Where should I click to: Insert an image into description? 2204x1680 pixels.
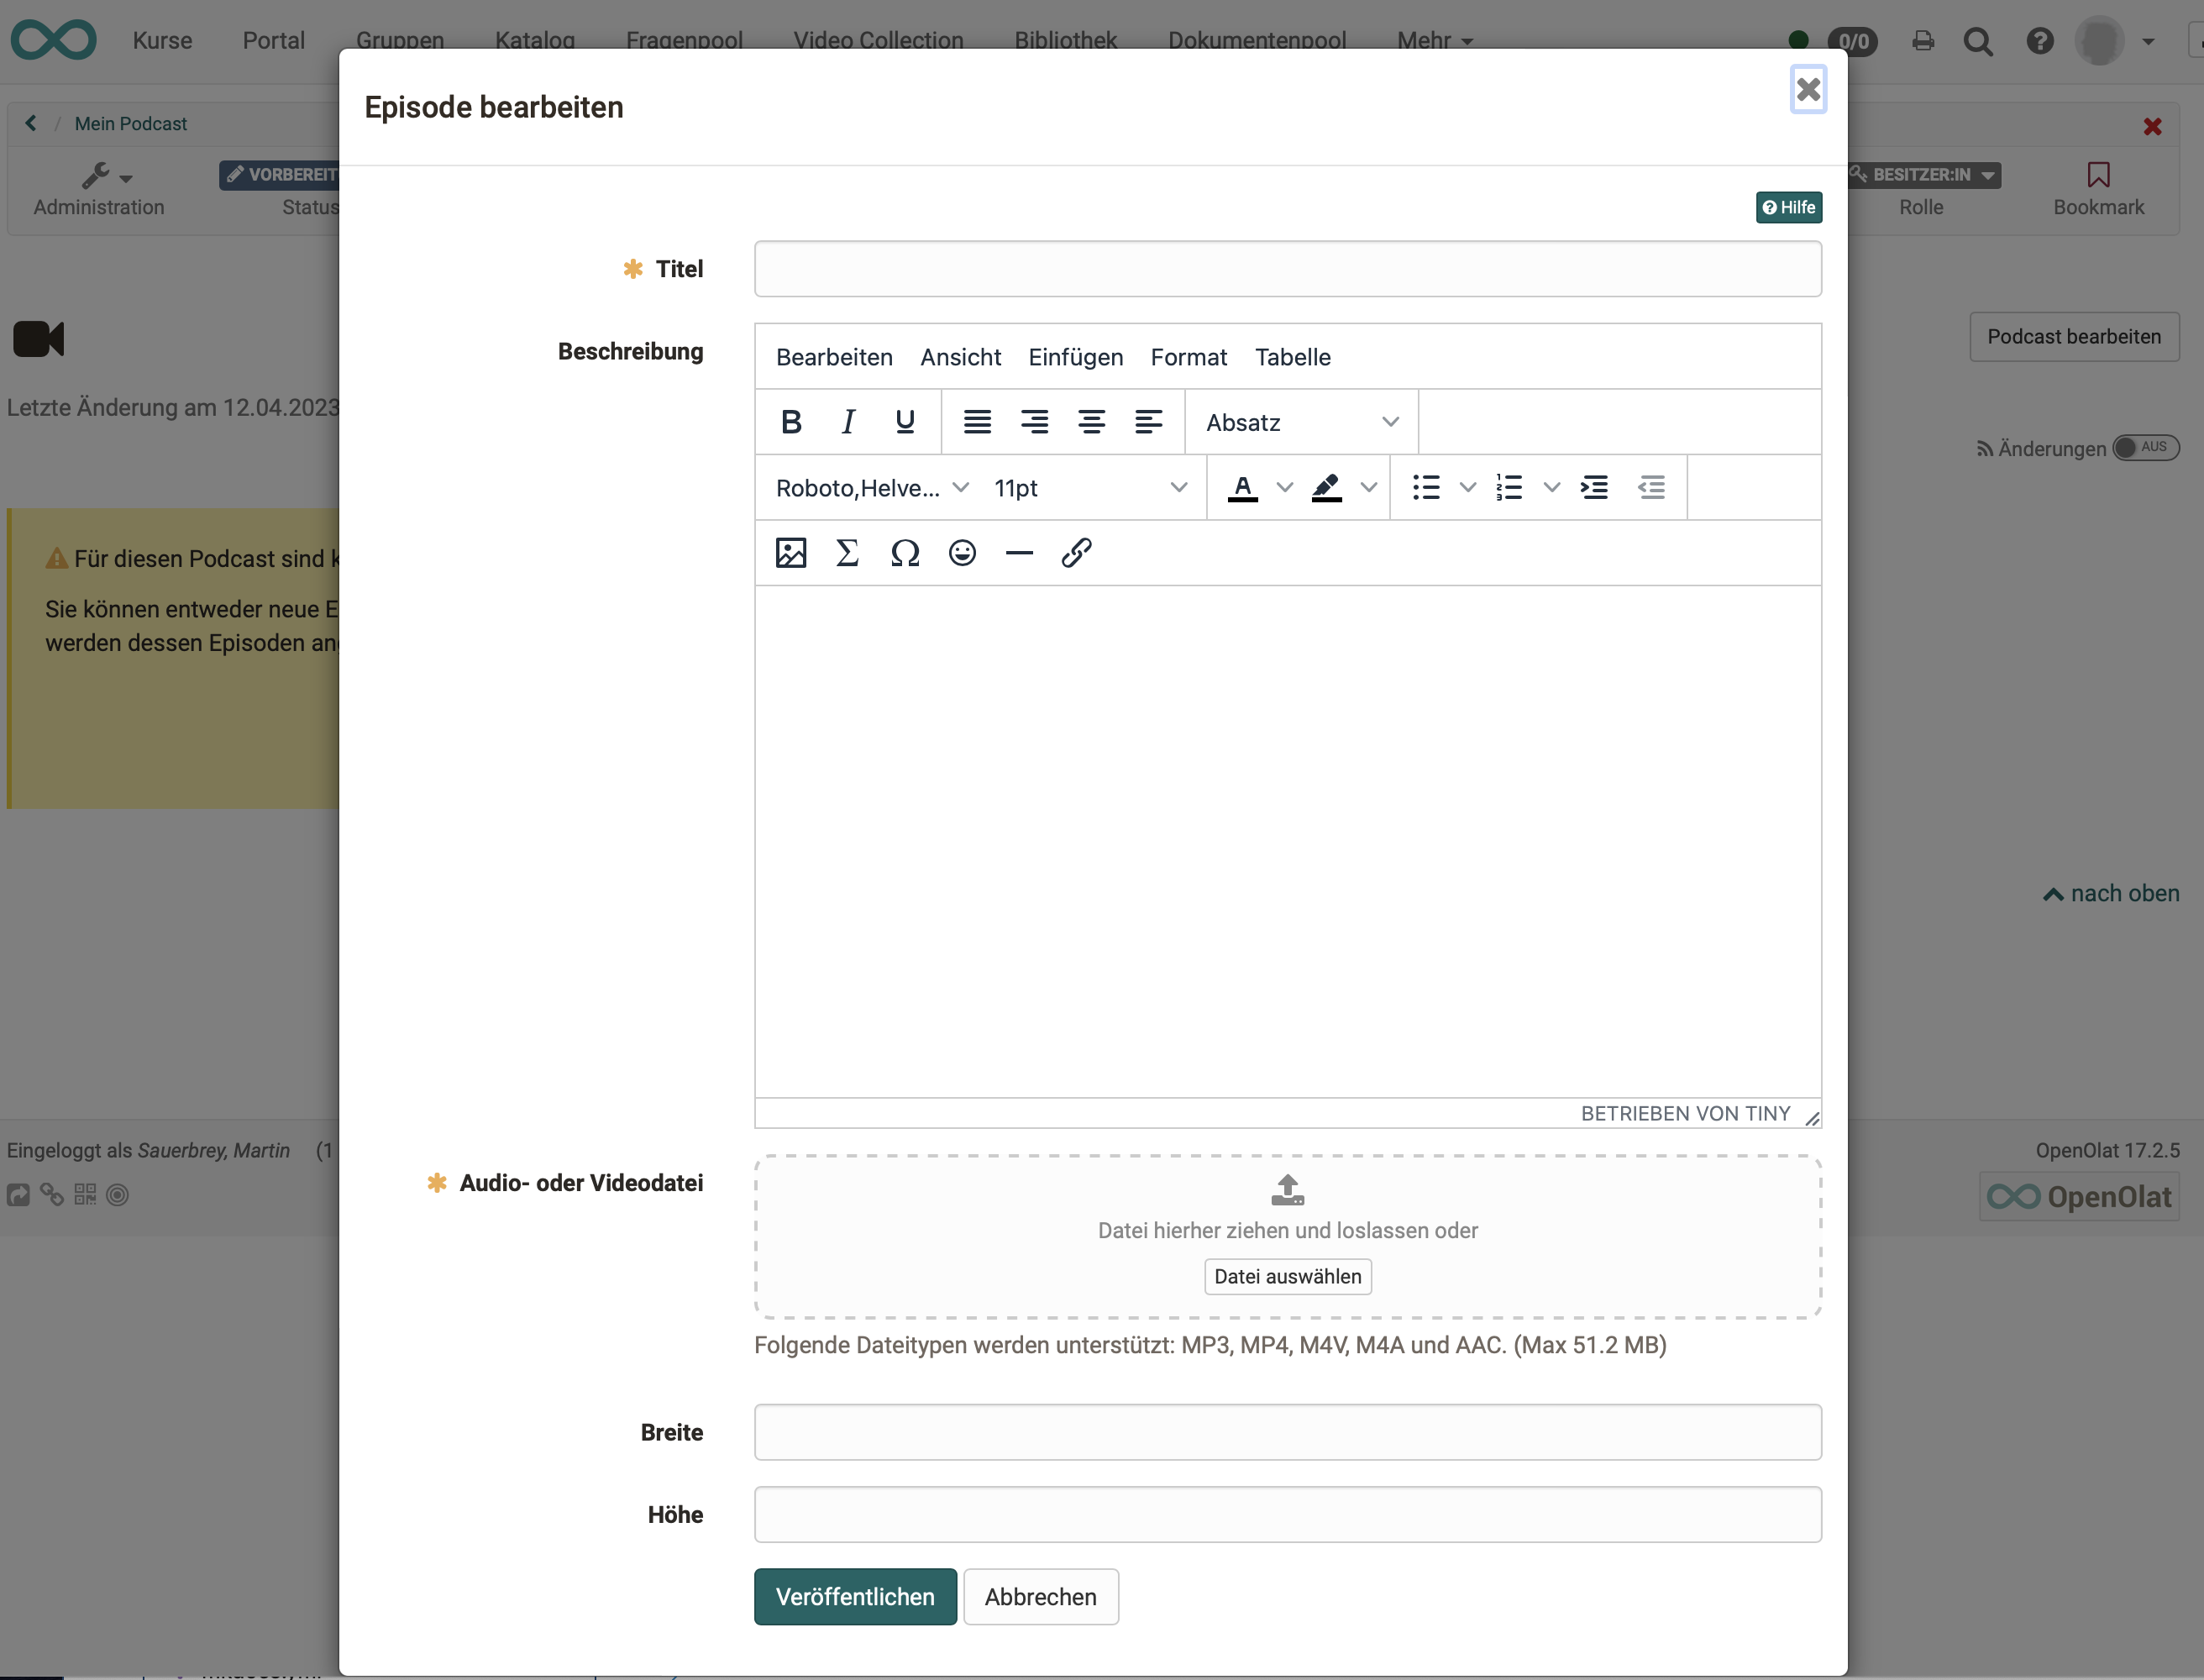791,553
